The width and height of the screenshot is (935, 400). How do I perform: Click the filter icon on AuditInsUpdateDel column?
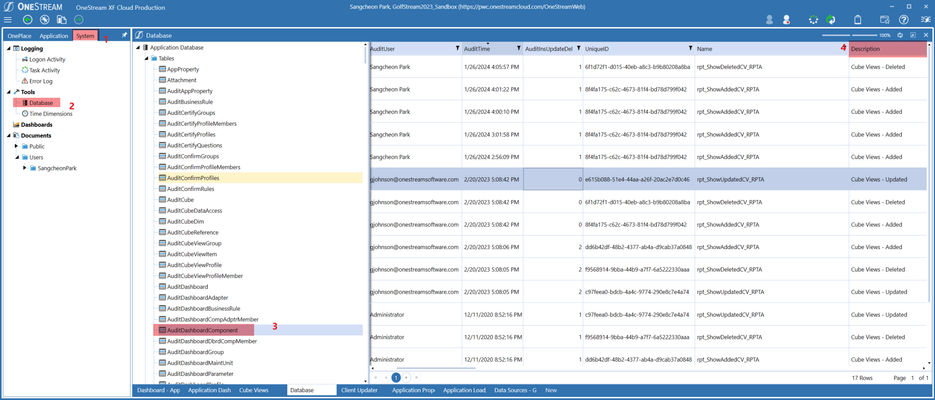[x=578, y=48]
